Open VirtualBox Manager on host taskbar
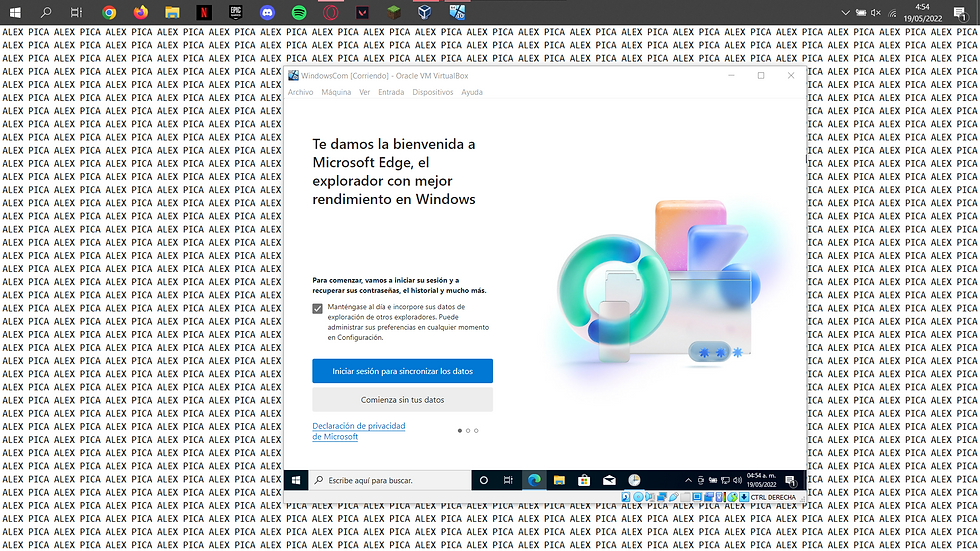This screenshot has width=980, height=551. click(425, 12)
